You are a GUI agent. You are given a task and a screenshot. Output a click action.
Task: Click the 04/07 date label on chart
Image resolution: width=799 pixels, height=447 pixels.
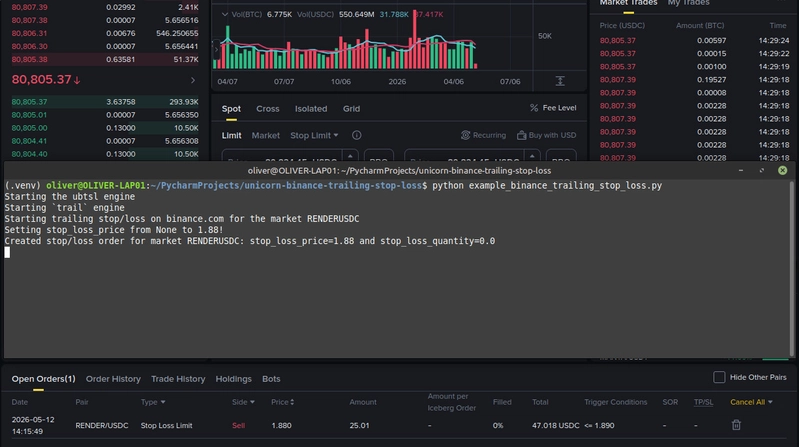click(x=227, y=82)
